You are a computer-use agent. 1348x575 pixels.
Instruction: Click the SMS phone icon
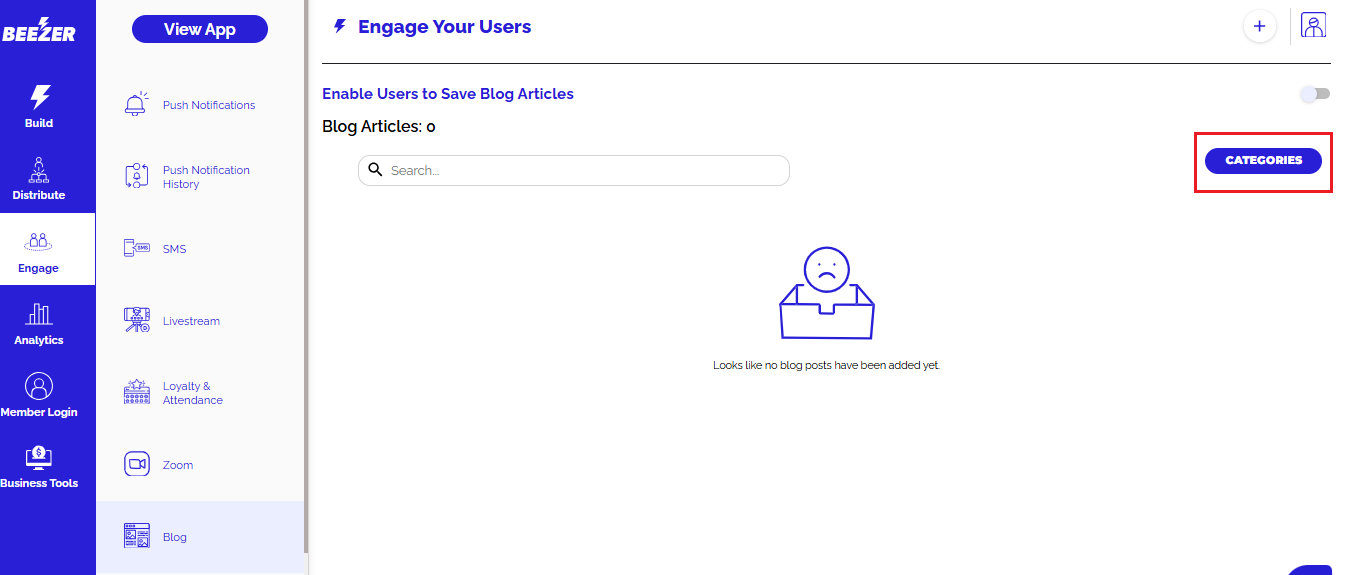click(136, 249)
